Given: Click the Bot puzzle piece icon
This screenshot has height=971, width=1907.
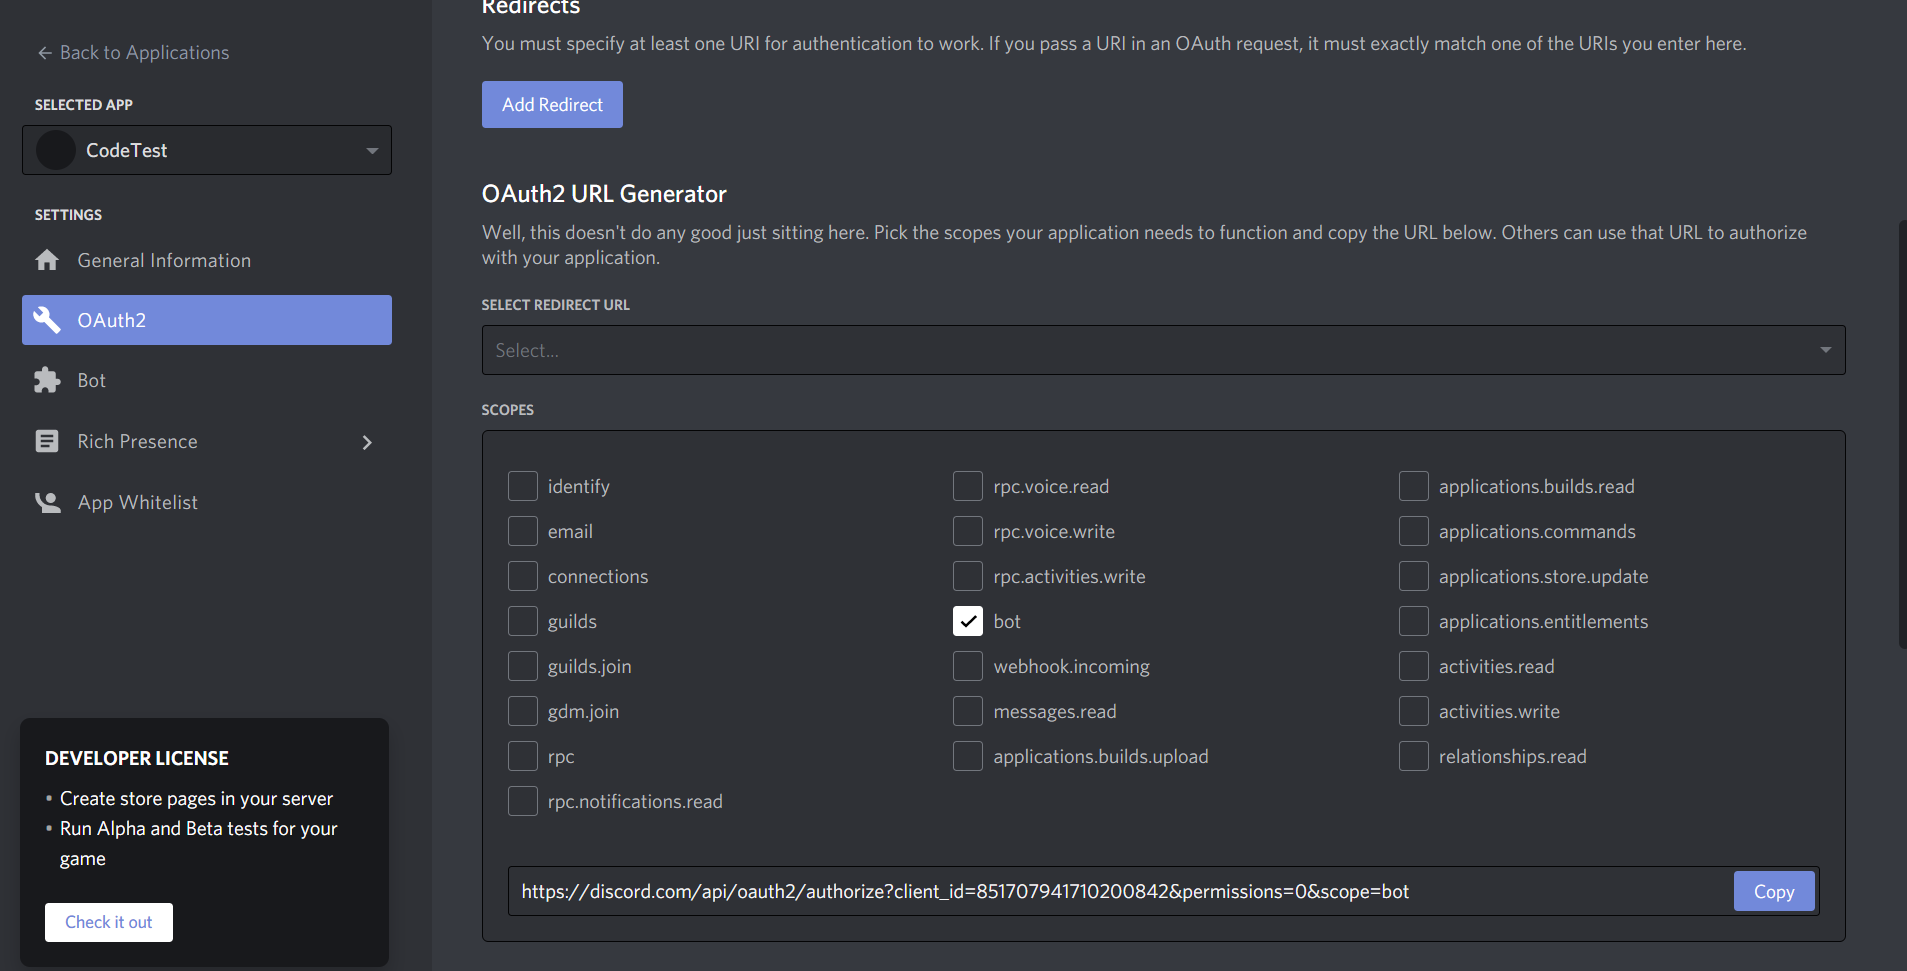Looking at the screenshot, I should (47, 380).
